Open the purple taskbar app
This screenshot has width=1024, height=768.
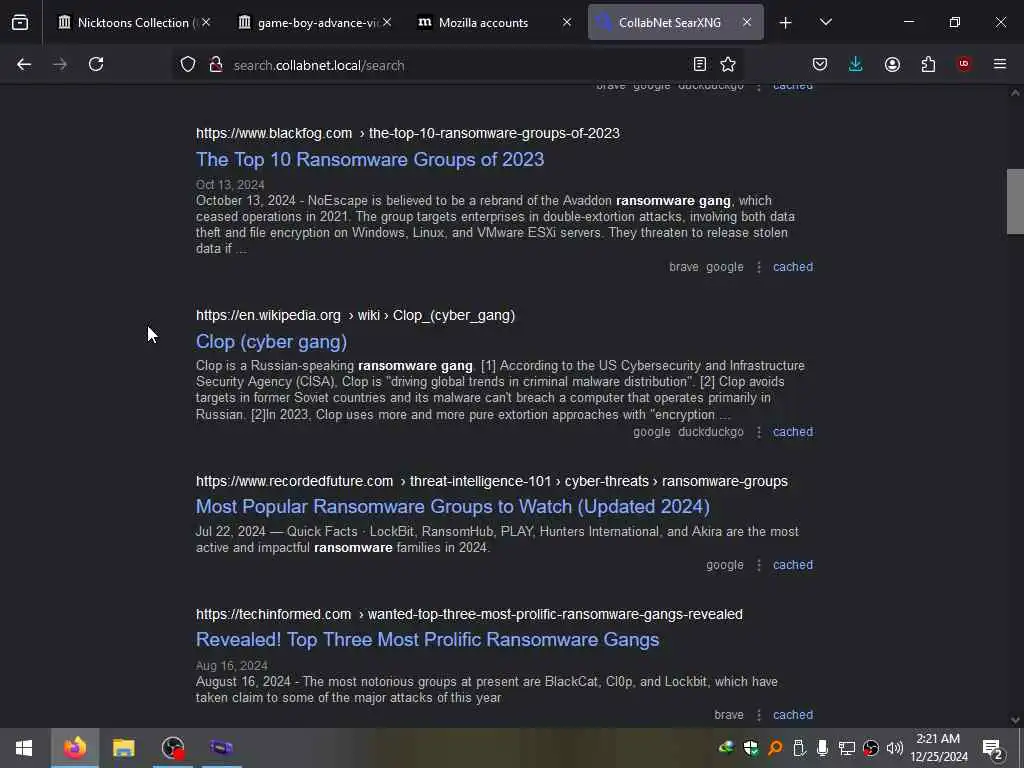click(x=221, y=748)
